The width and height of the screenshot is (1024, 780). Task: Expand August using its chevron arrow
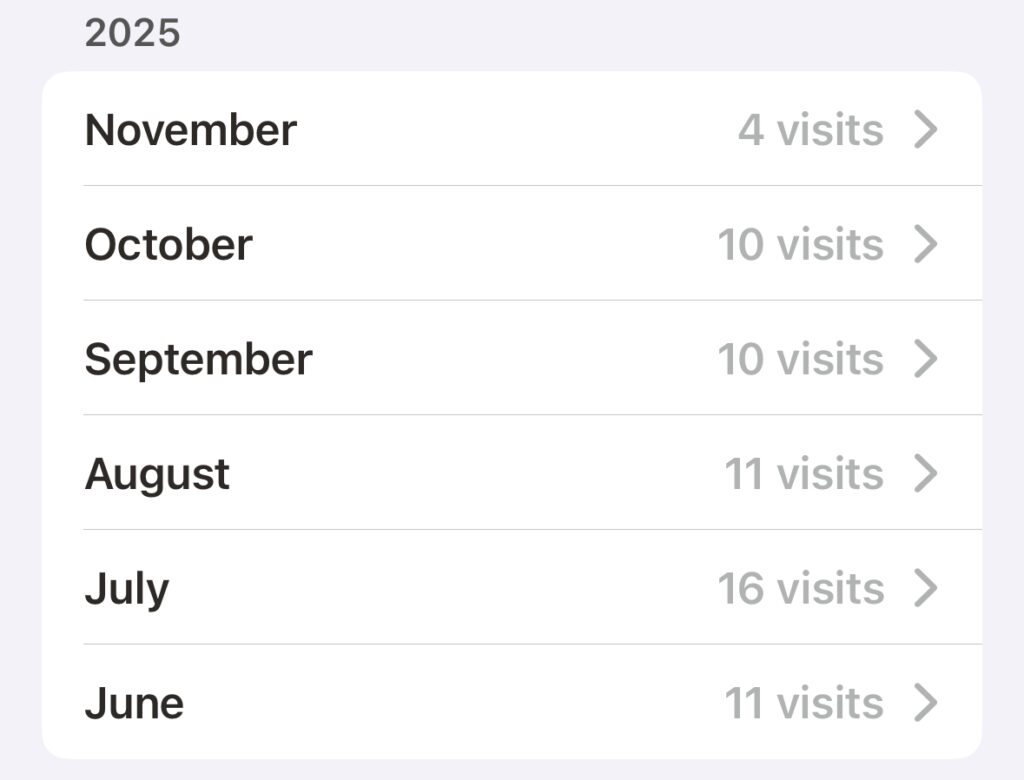click(x=927, y=474)
